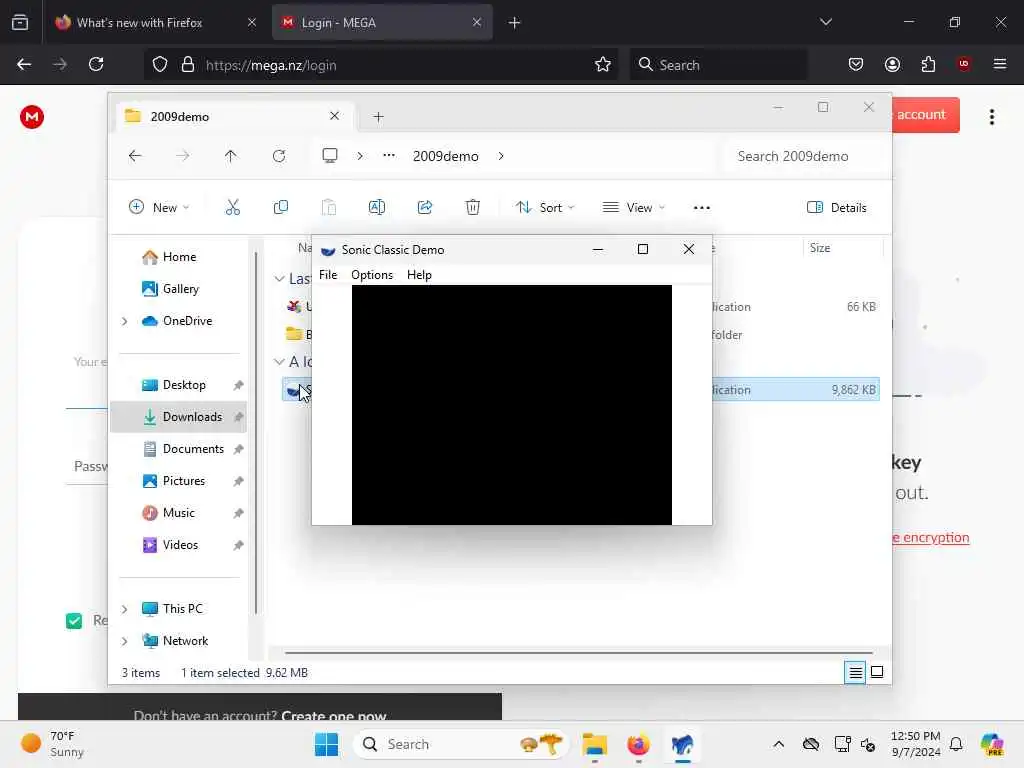Image resolution: width=1024 pixels, height=768 pixels.
Task: Click the Share icon in Explorer toolbar
Action: (x=425, y=208)
